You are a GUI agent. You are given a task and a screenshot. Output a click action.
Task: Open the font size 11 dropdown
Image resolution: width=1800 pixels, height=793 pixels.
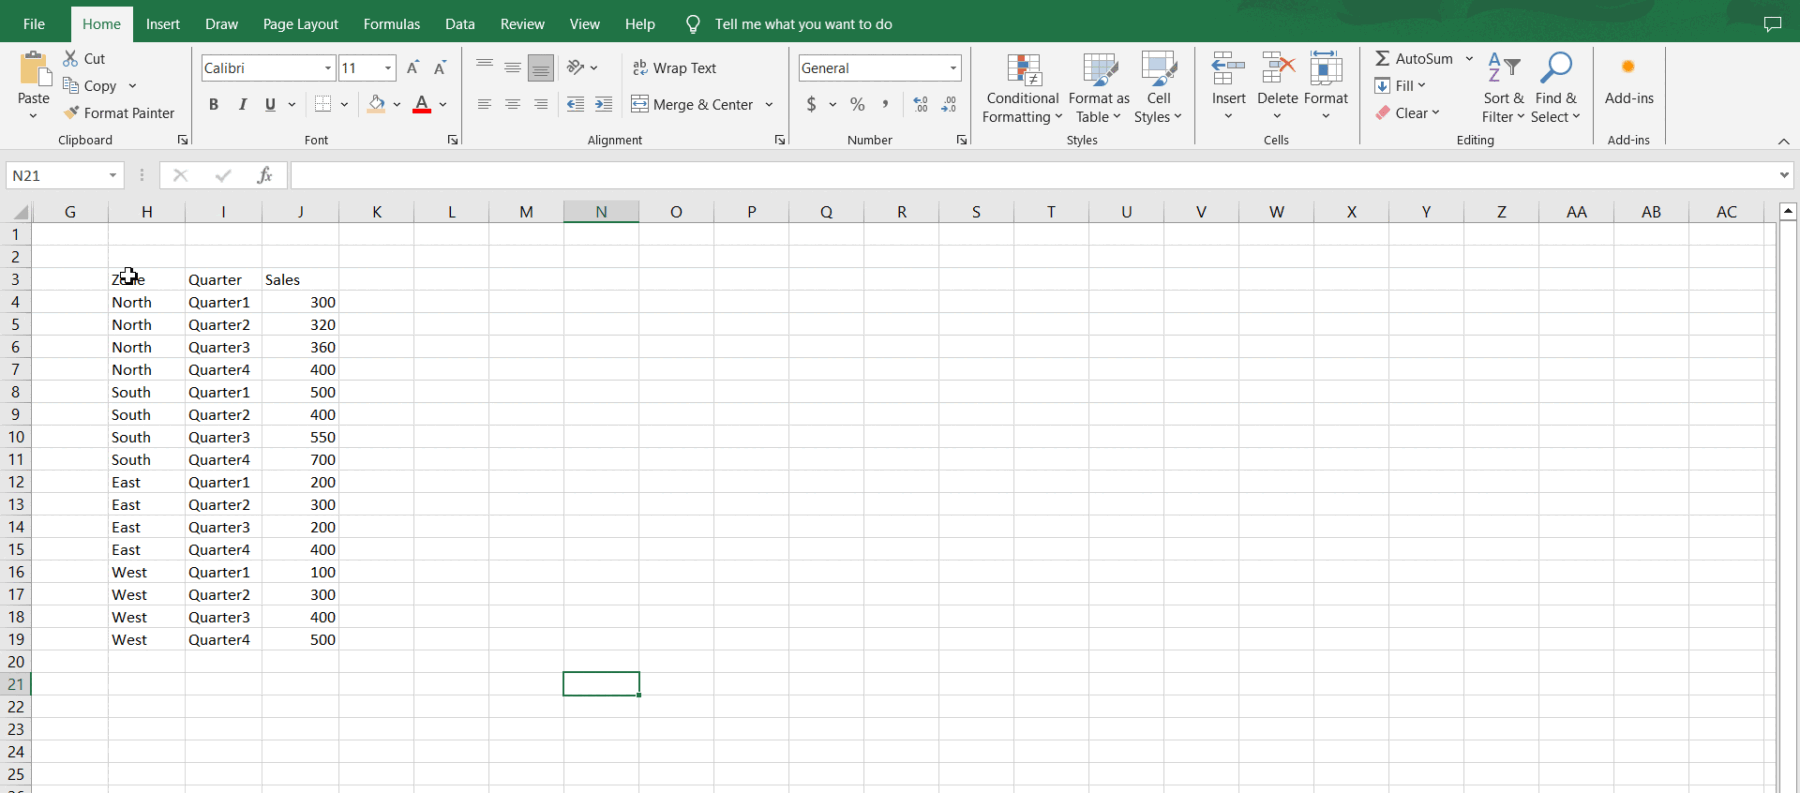(x=388, y=68)
